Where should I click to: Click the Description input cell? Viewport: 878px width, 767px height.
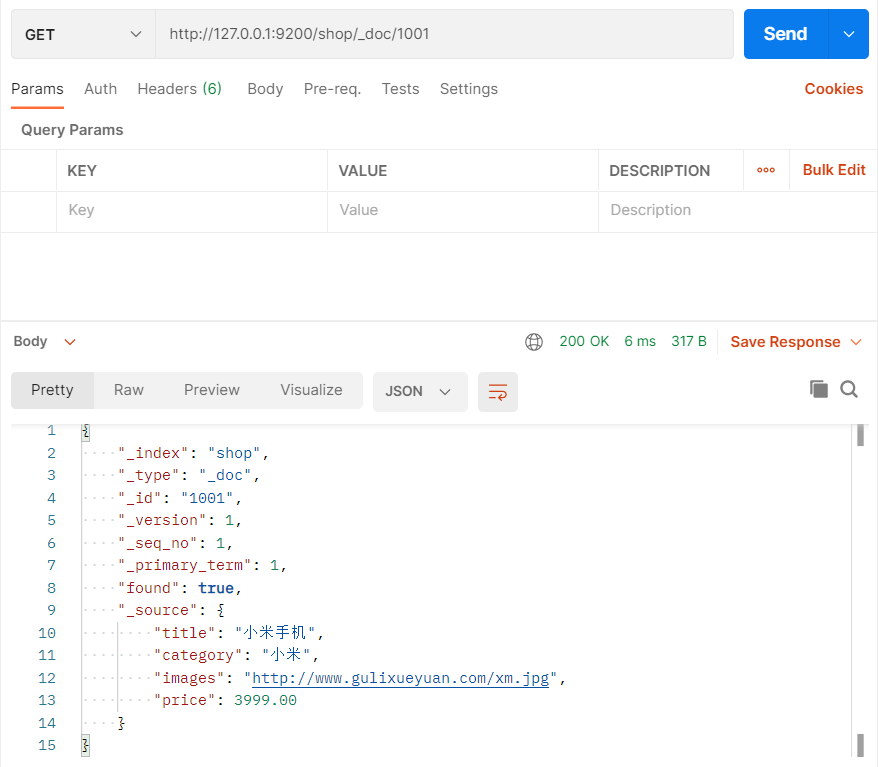737,211
